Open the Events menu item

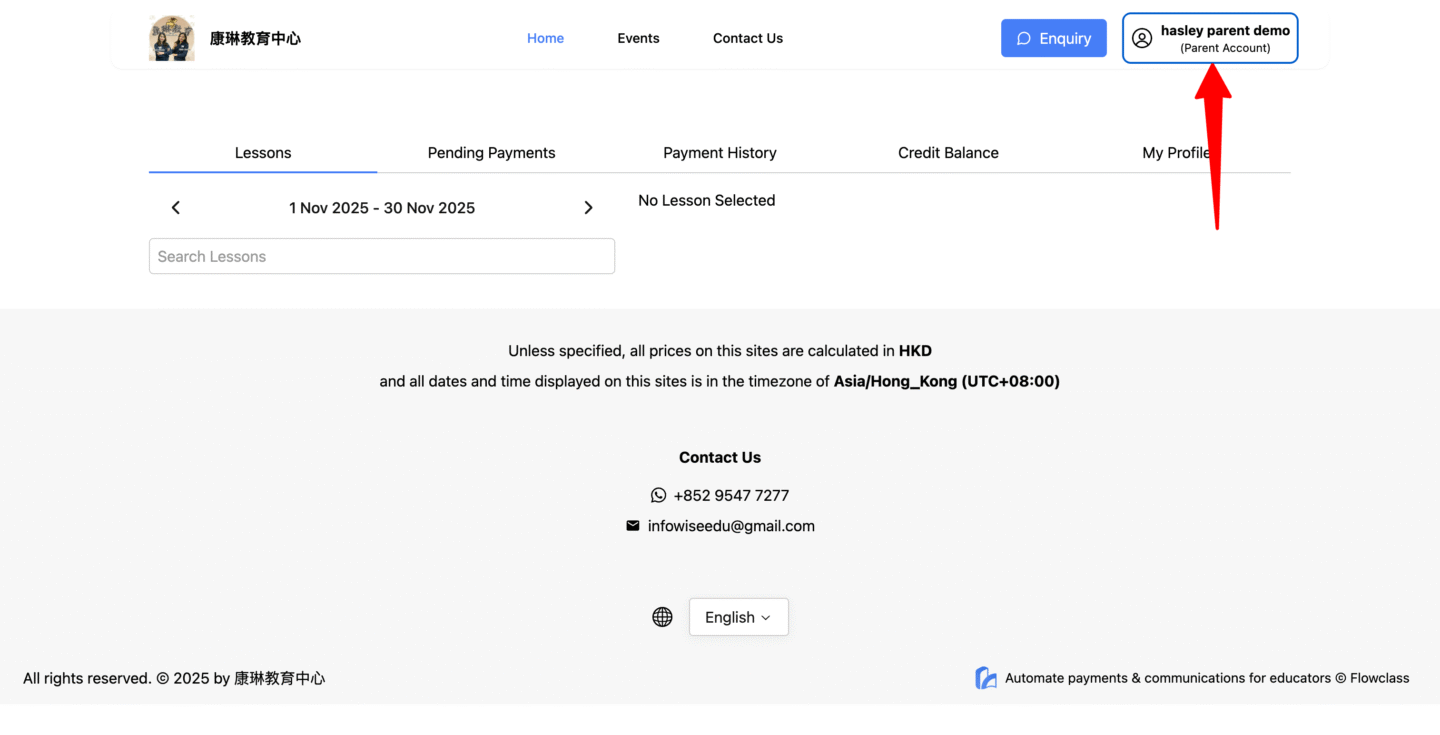638,38
